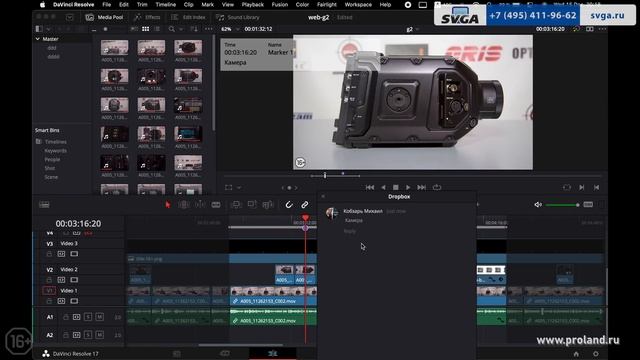
Task: Click the Match Frame icon in viewer
Action: [567, 187]
